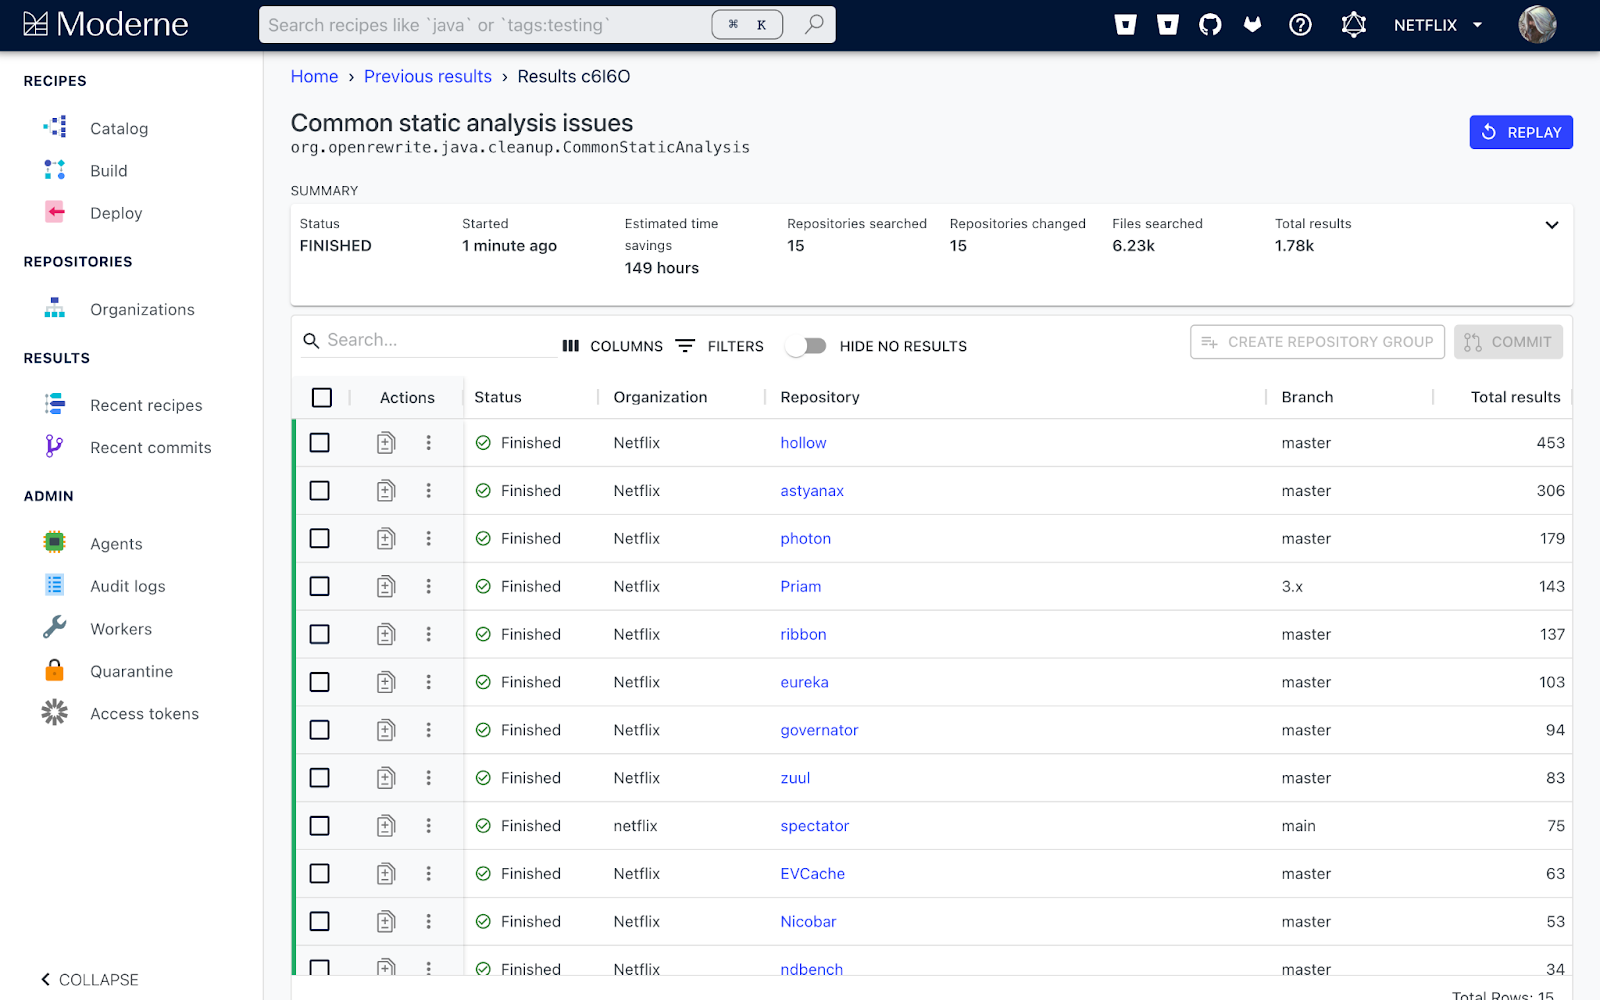Open more actions menu for hollow

click(429, 443)
